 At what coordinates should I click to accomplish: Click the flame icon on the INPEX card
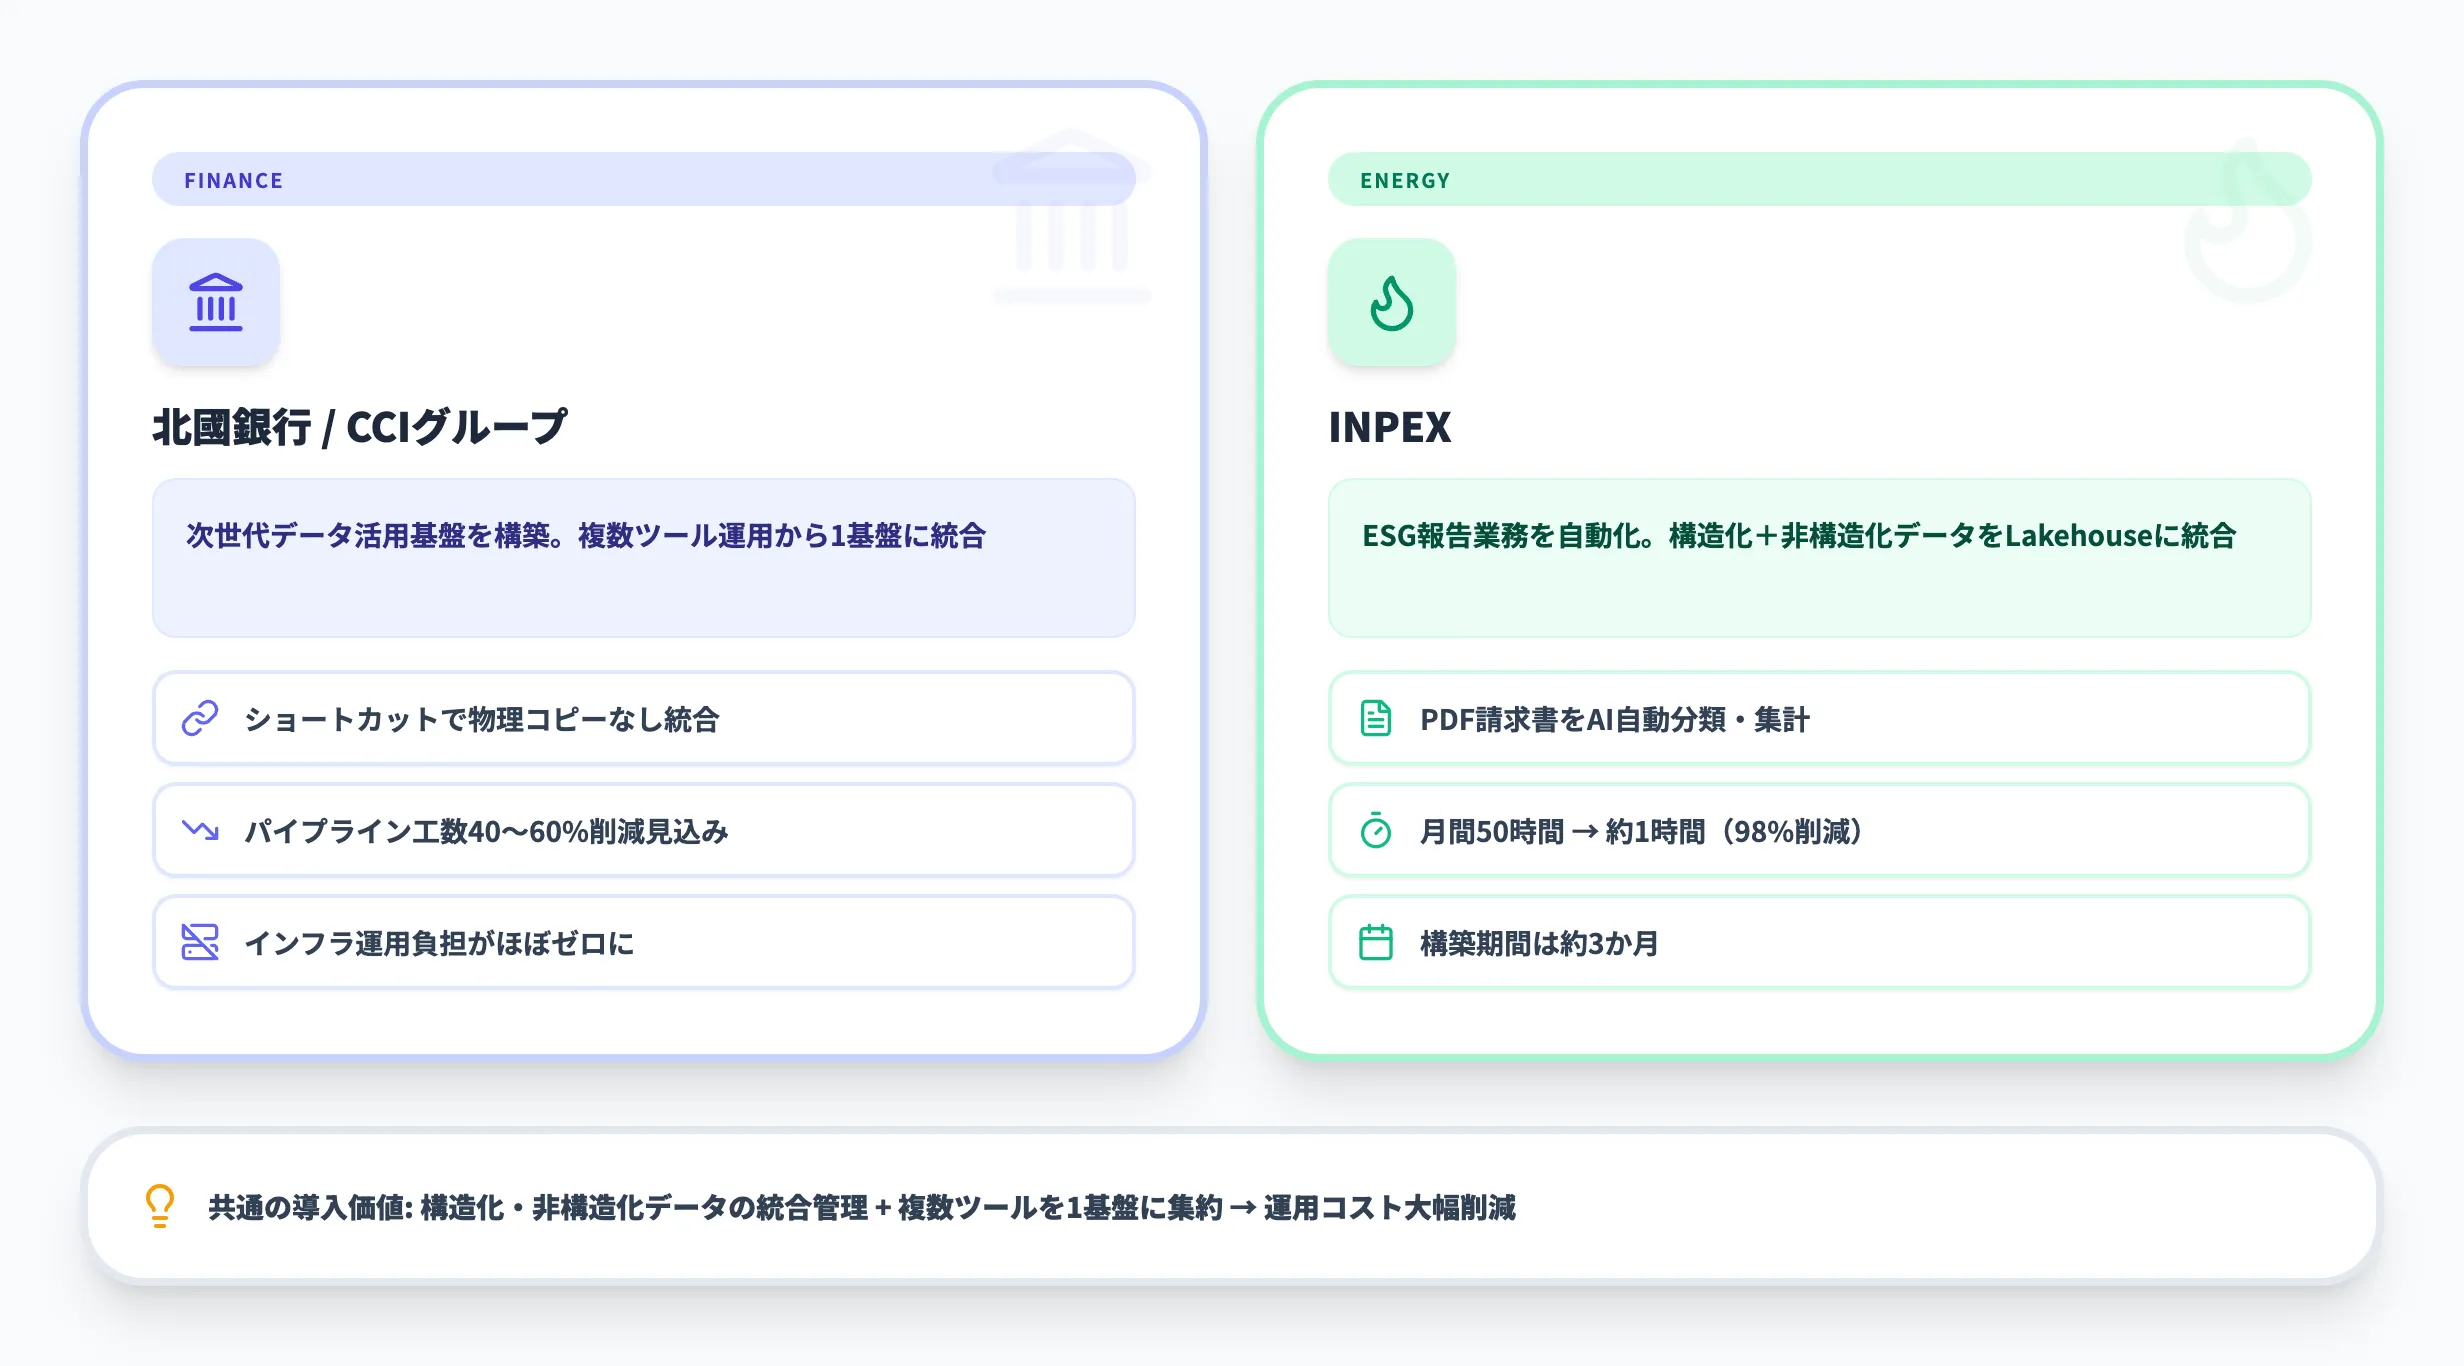click(x=1391, y=303)
